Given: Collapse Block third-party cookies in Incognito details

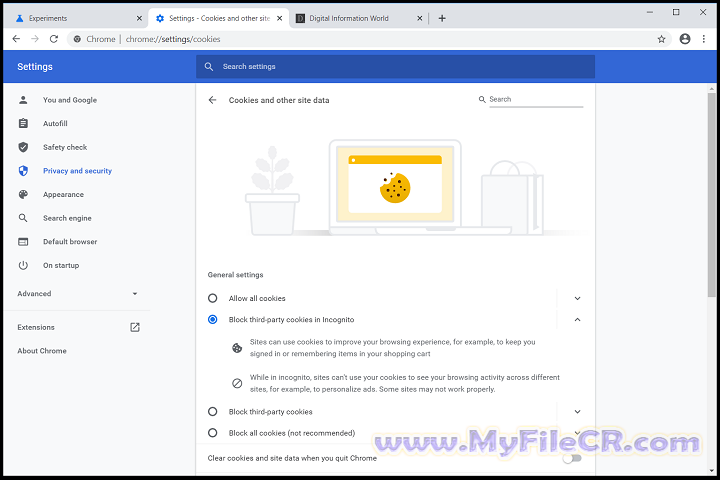Looking at the screenshot, I should pos(577,319).
